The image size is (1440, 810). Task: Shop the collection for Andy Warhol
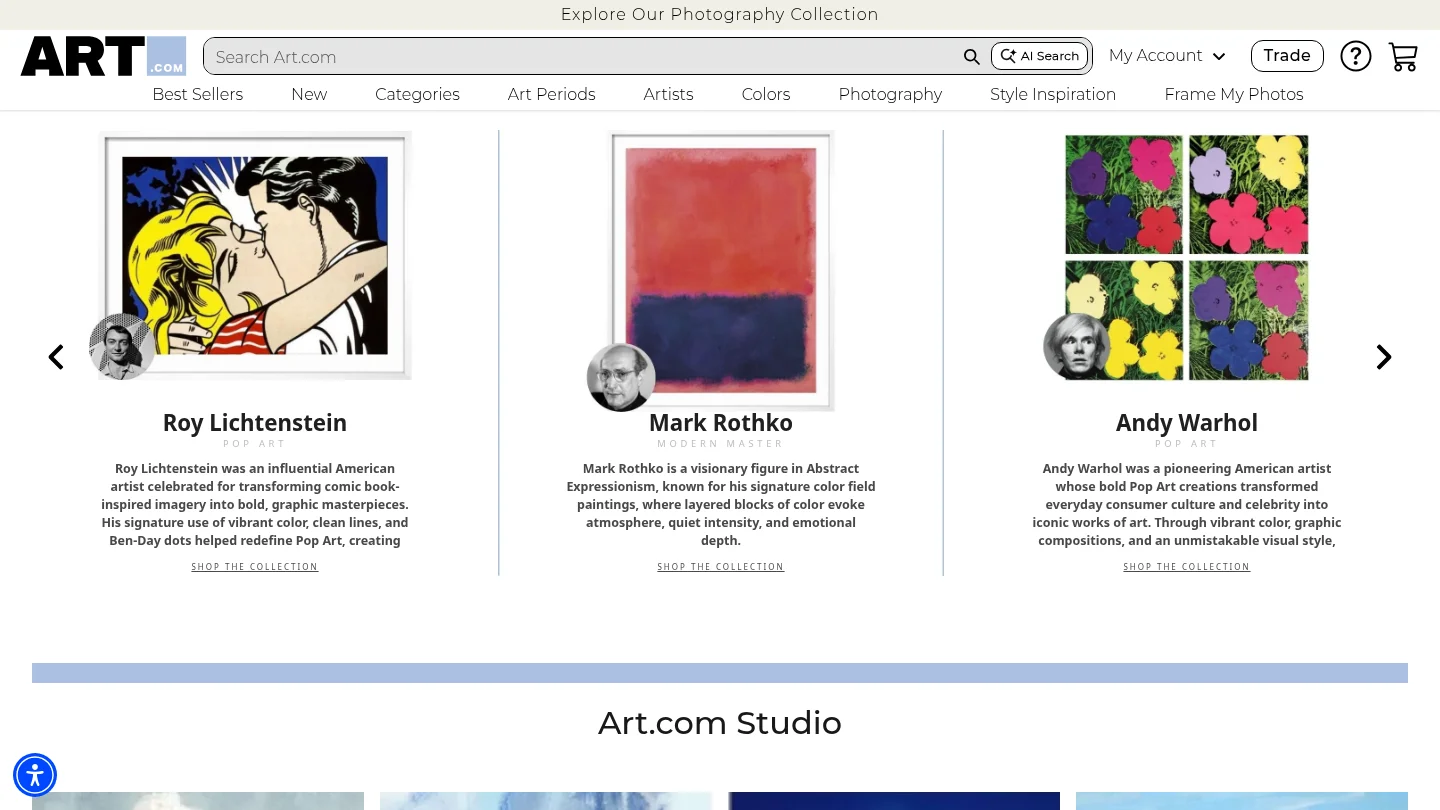[x=1187, y=567]
